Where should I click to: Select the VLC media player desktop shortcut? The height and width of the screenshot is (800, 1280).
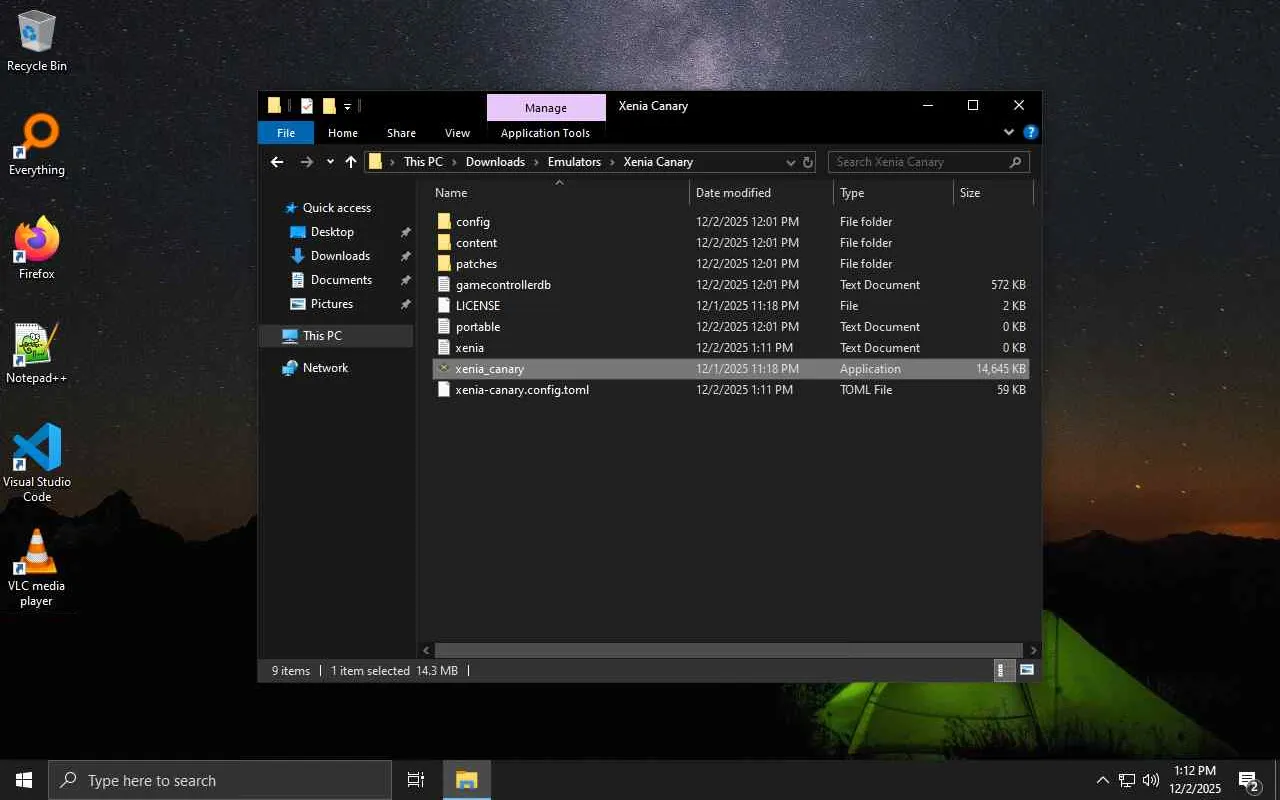(x=37, y=568)
